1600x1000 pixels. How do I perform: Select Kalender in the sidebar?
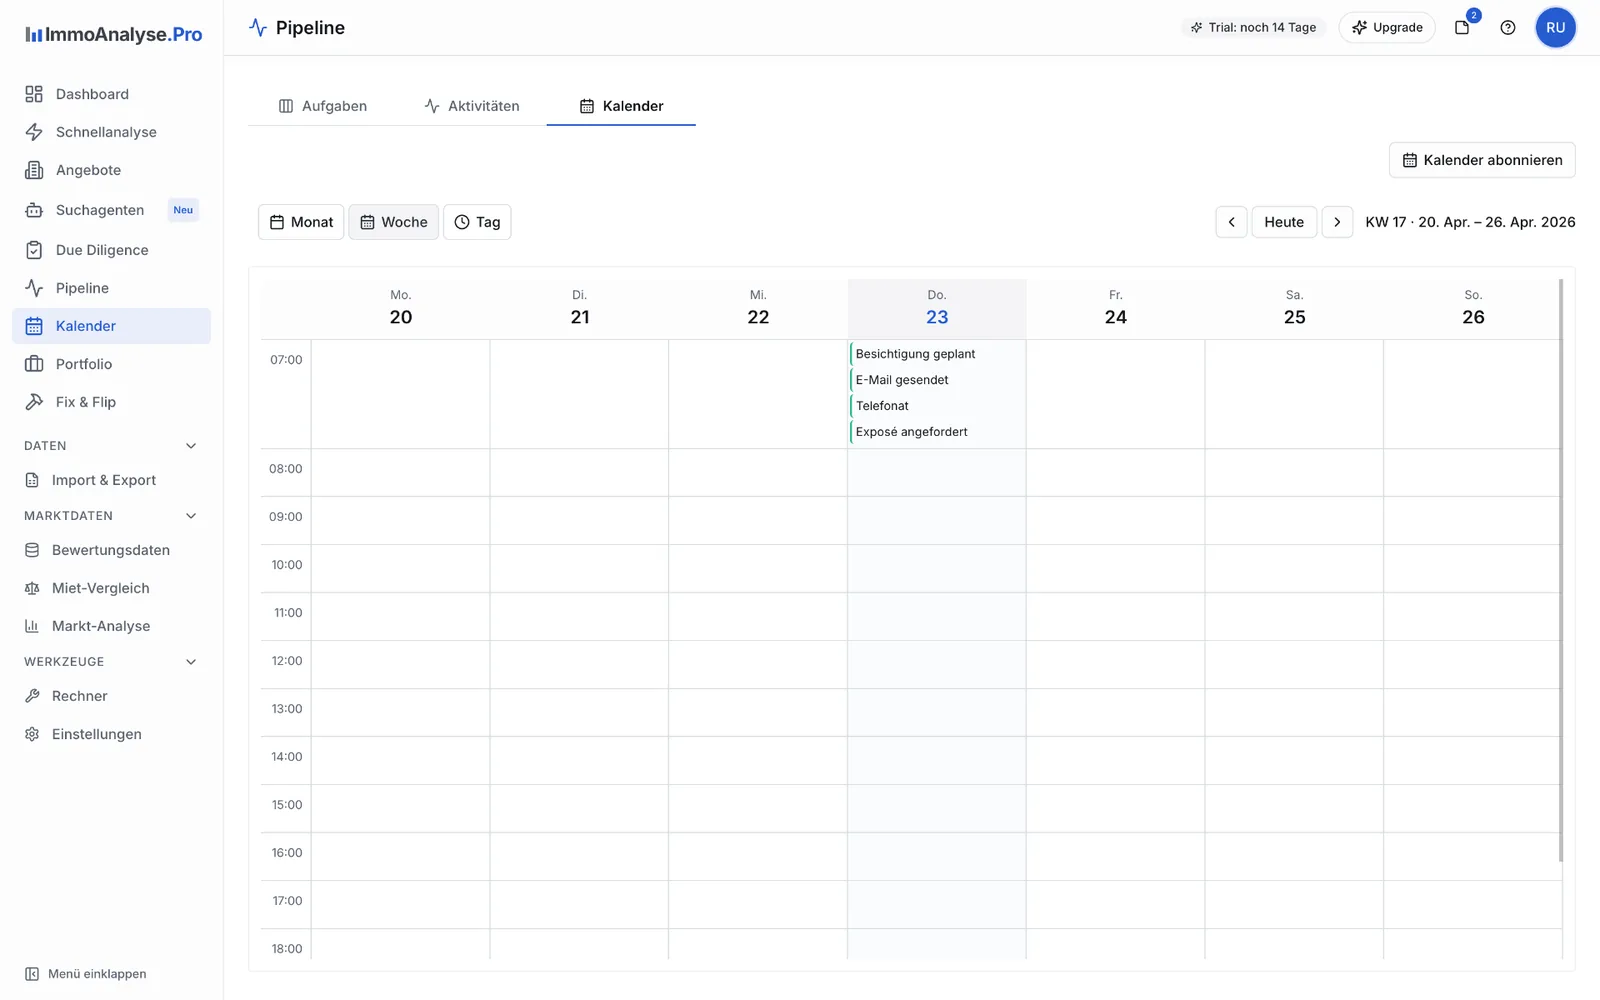pyautogui.click(x=111, y=326)
